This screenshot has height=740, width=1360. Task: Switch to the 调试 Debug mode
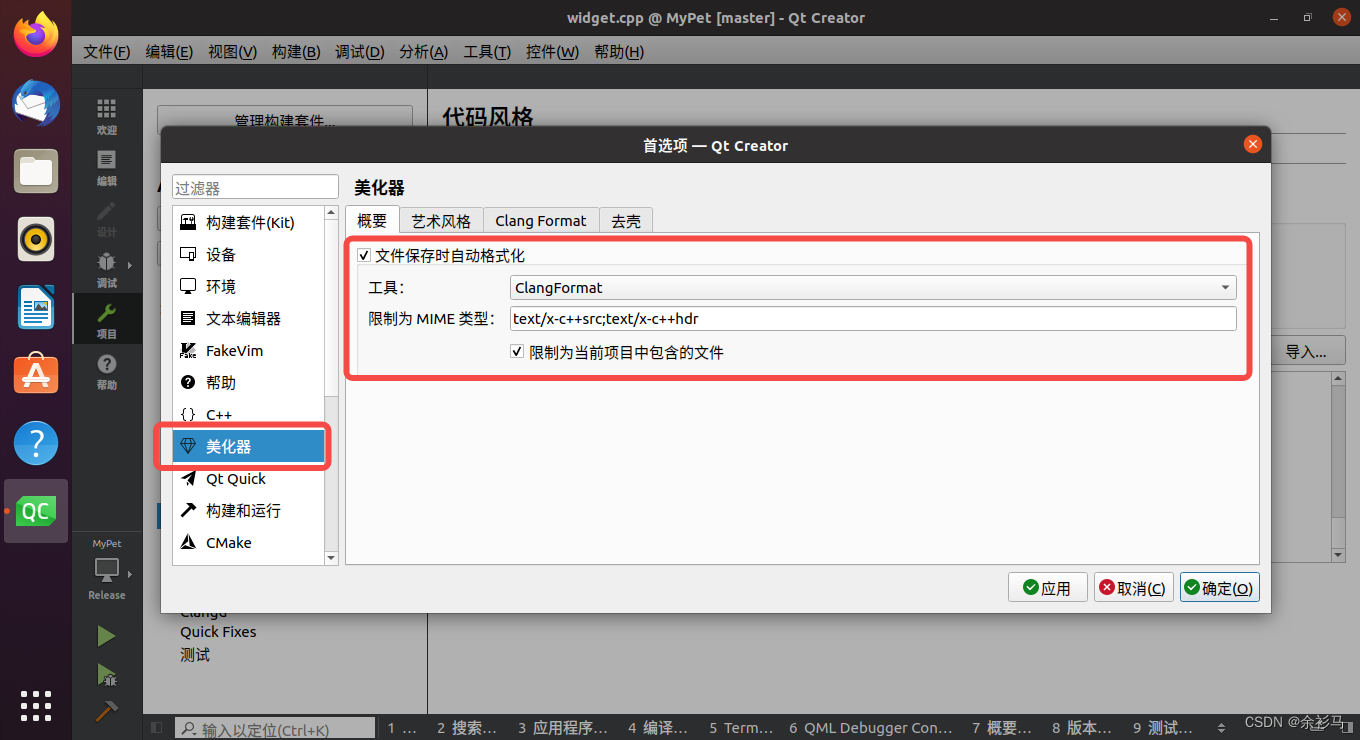(x=107, y=270)
